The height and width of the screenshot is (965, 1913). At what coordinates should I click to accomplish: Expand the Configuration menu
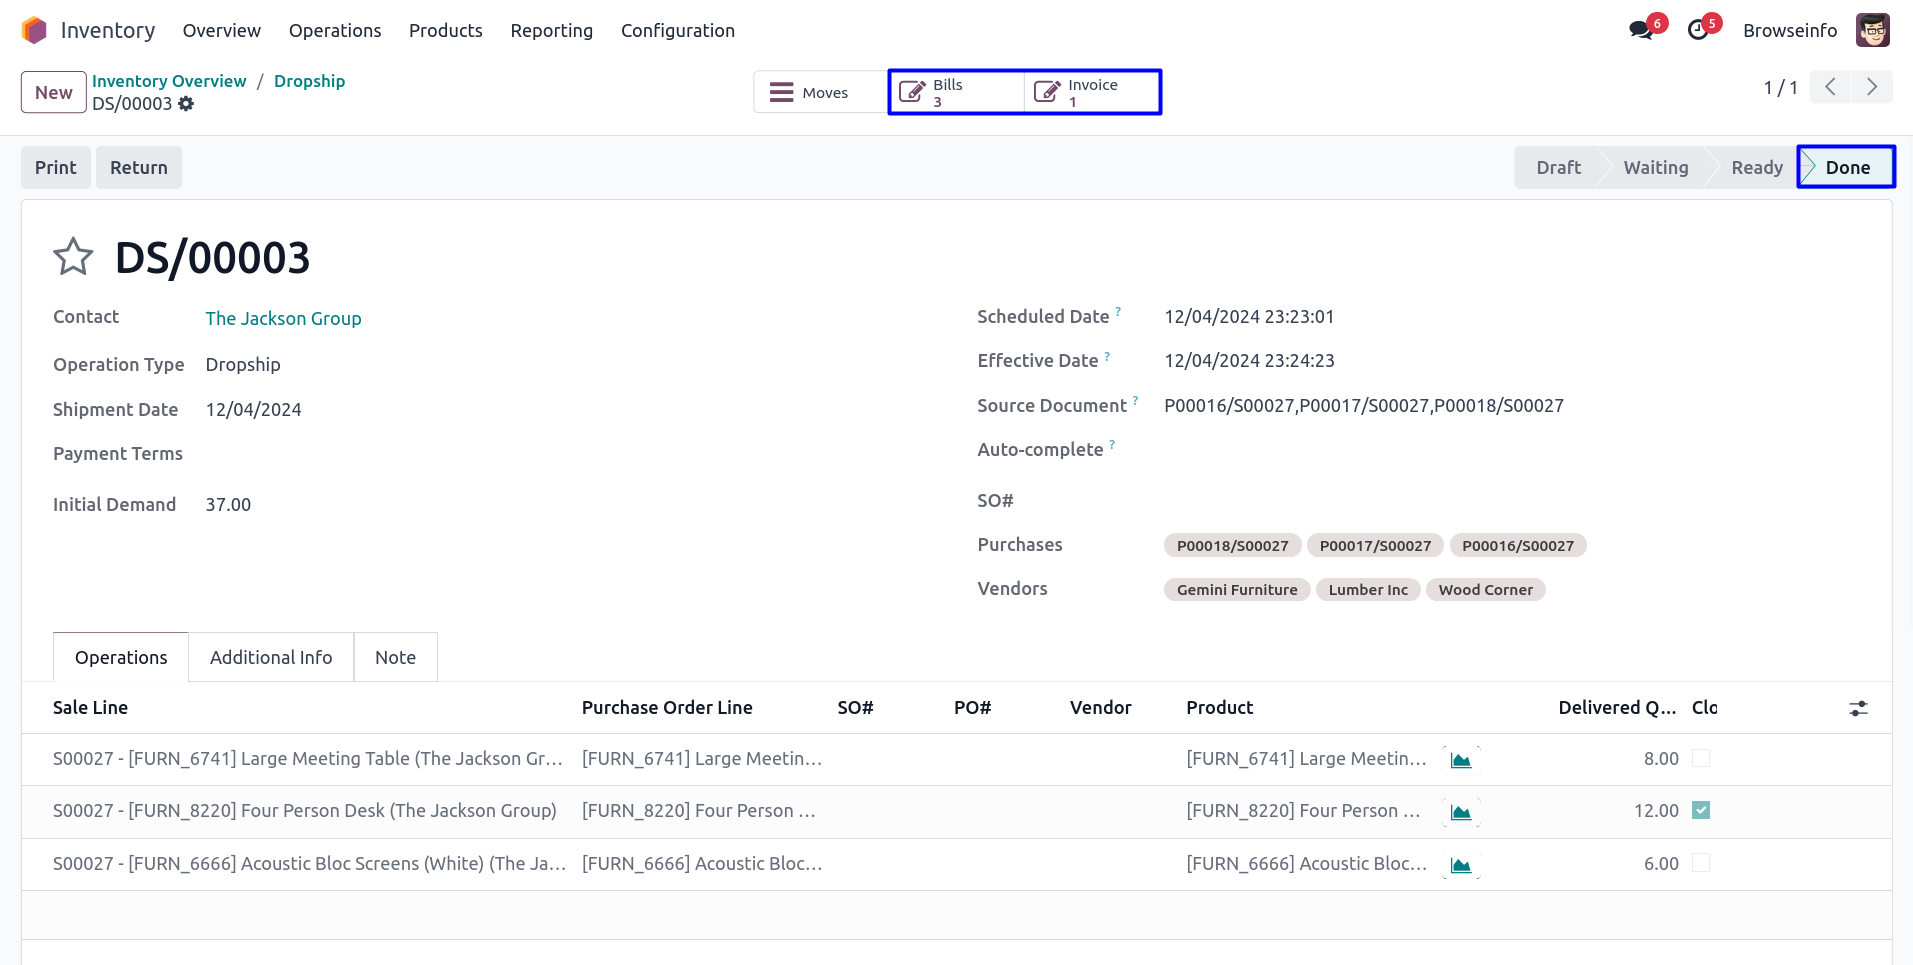pyautogui.click(x=677, y=31)
